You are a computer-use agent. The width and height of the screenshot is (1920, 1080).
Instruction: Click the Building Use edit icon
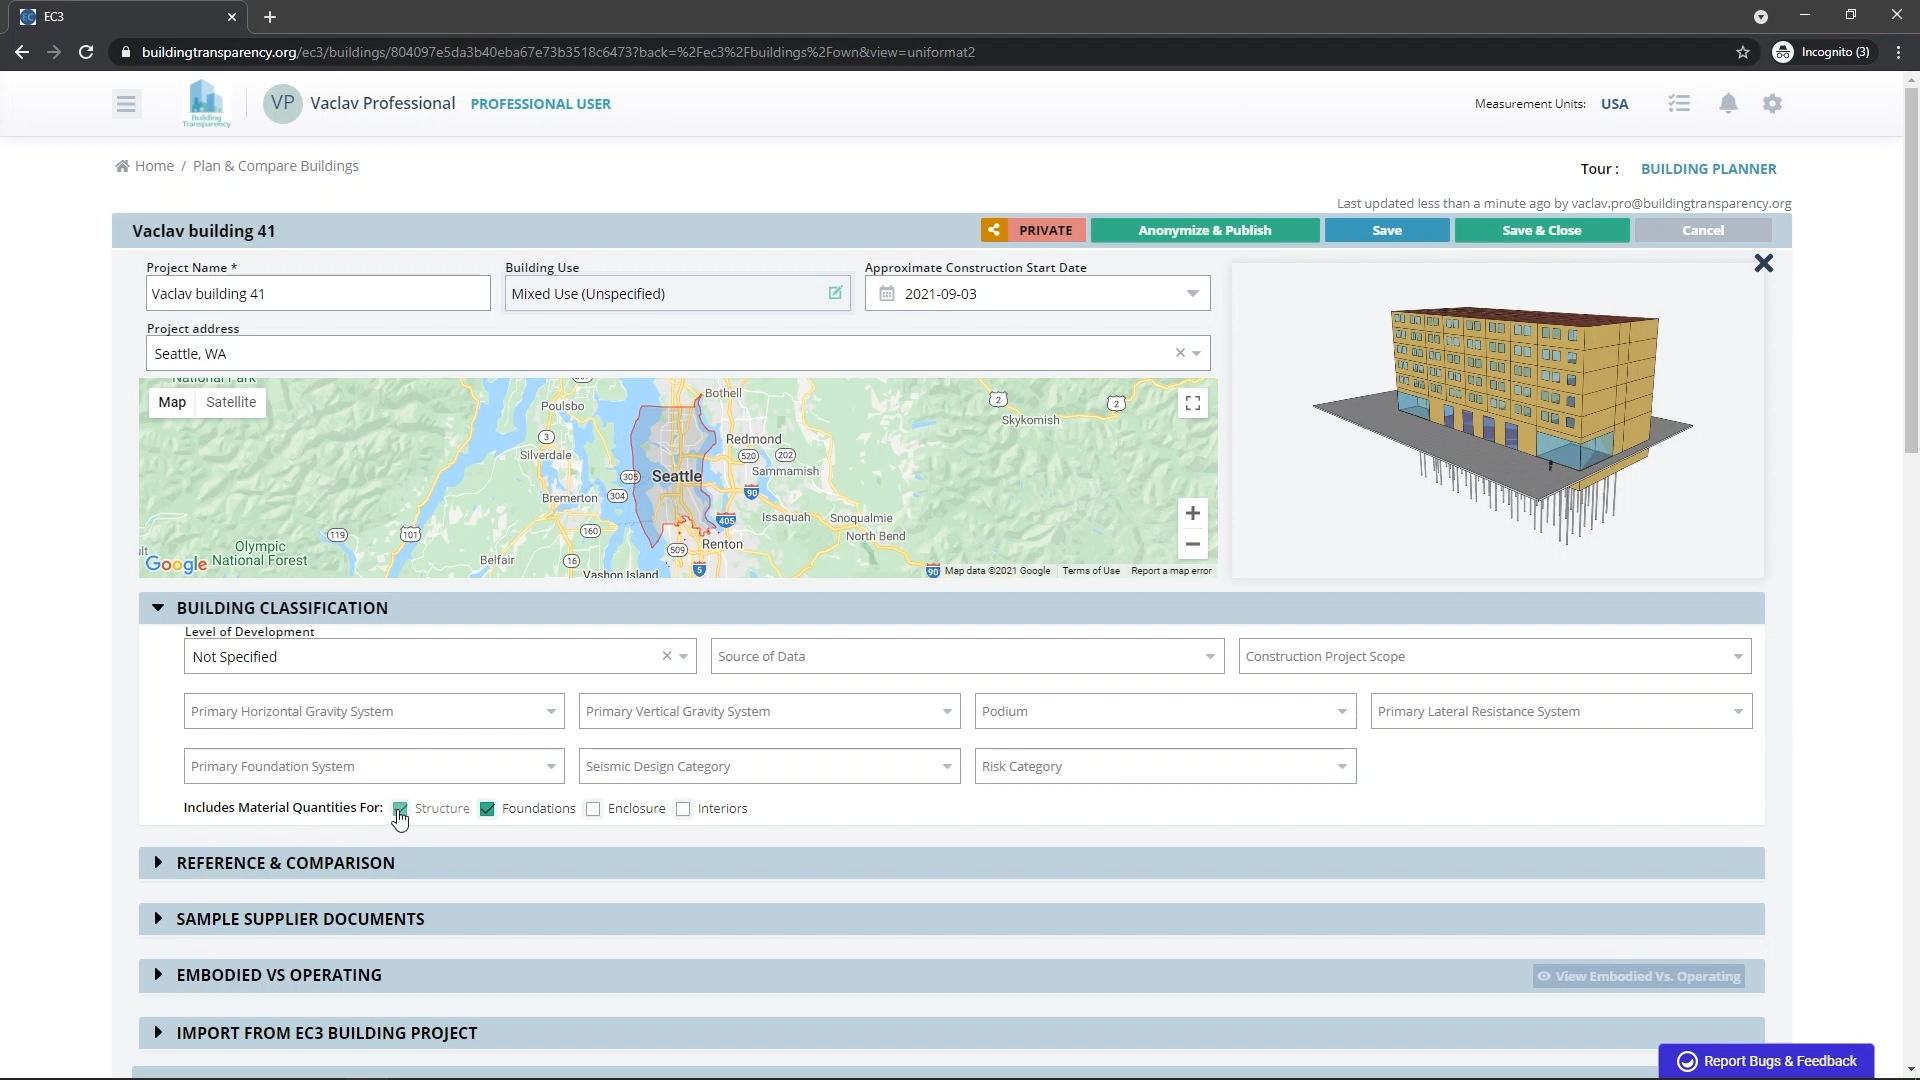pyautogui.click(x=835, y=293)
